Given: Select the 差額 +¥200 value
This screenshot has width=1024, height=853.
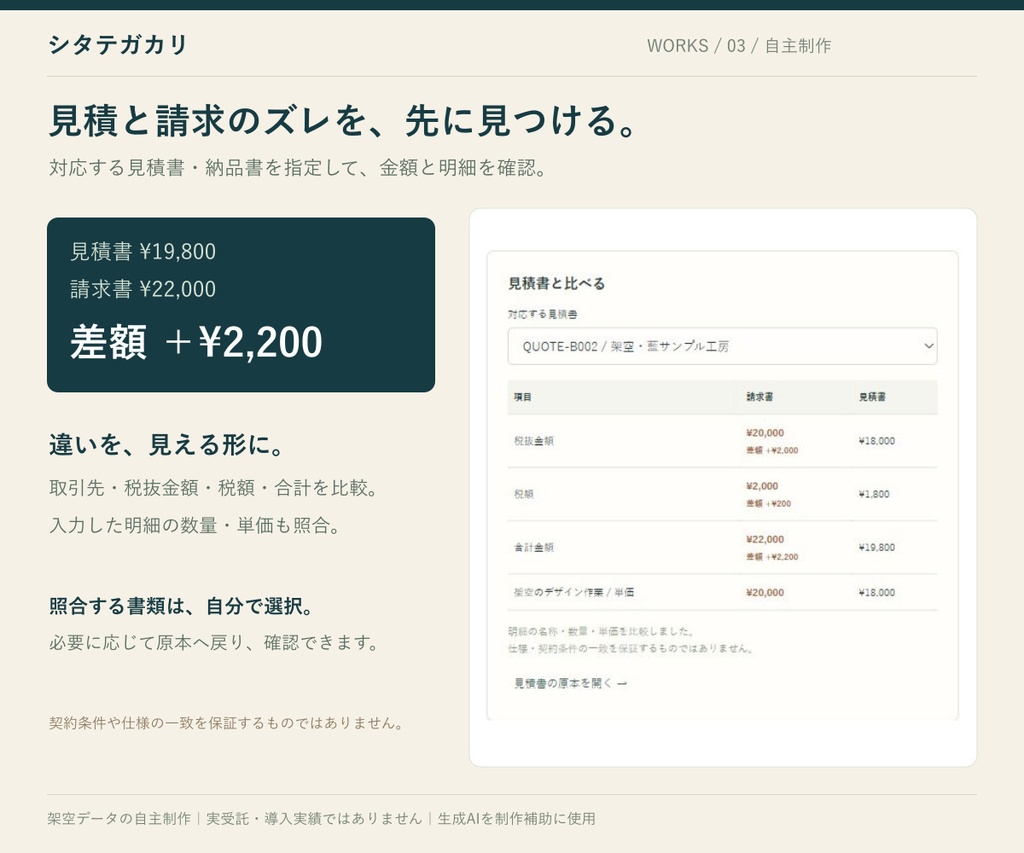Looking at the screenshot, I should (x=769, y=504).
